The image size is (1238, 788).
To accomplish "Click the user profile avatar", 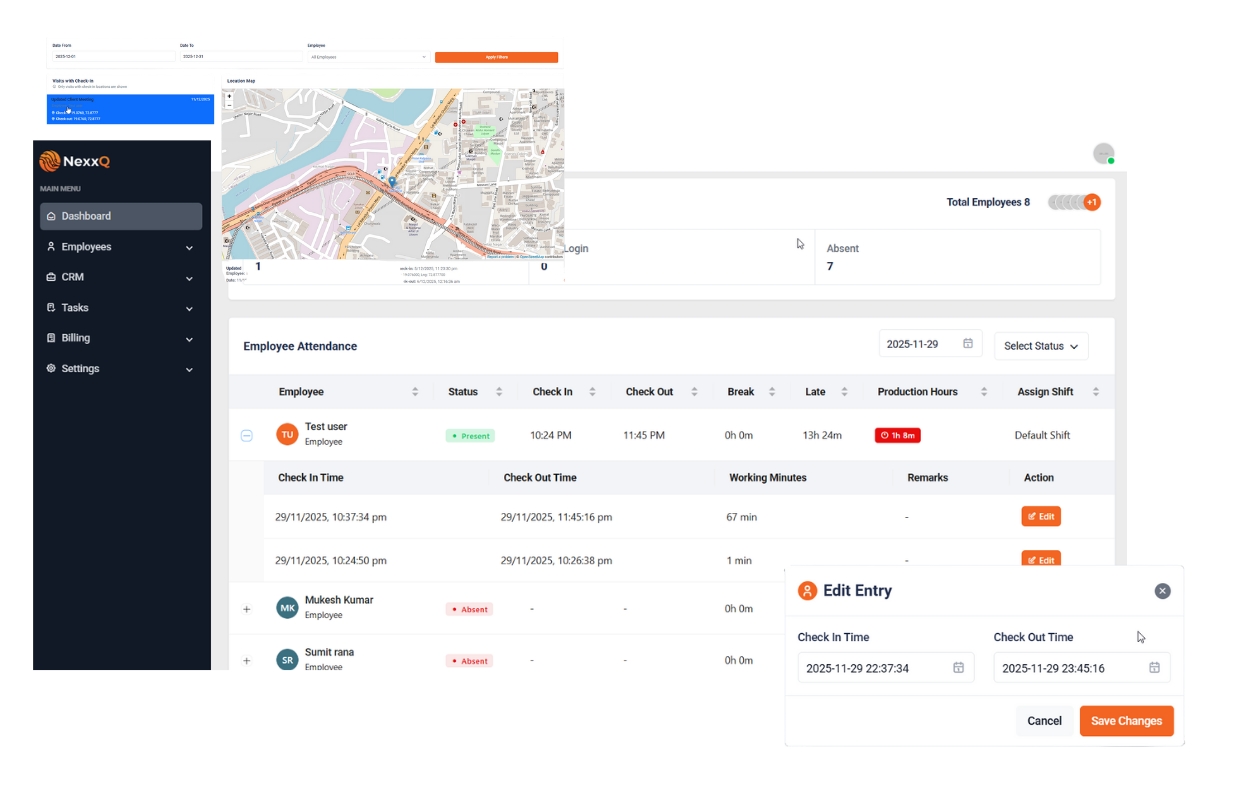I will tap(1103, 154).
